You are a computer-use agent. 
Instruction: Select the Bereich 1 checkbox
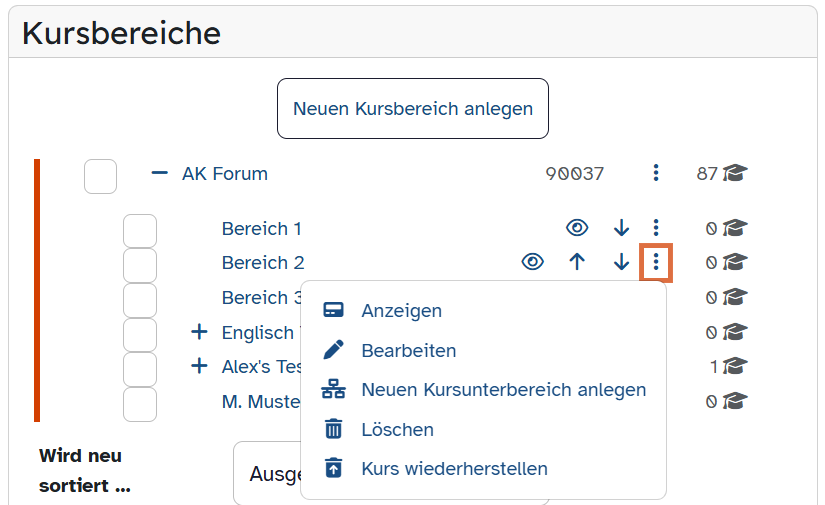140,231
